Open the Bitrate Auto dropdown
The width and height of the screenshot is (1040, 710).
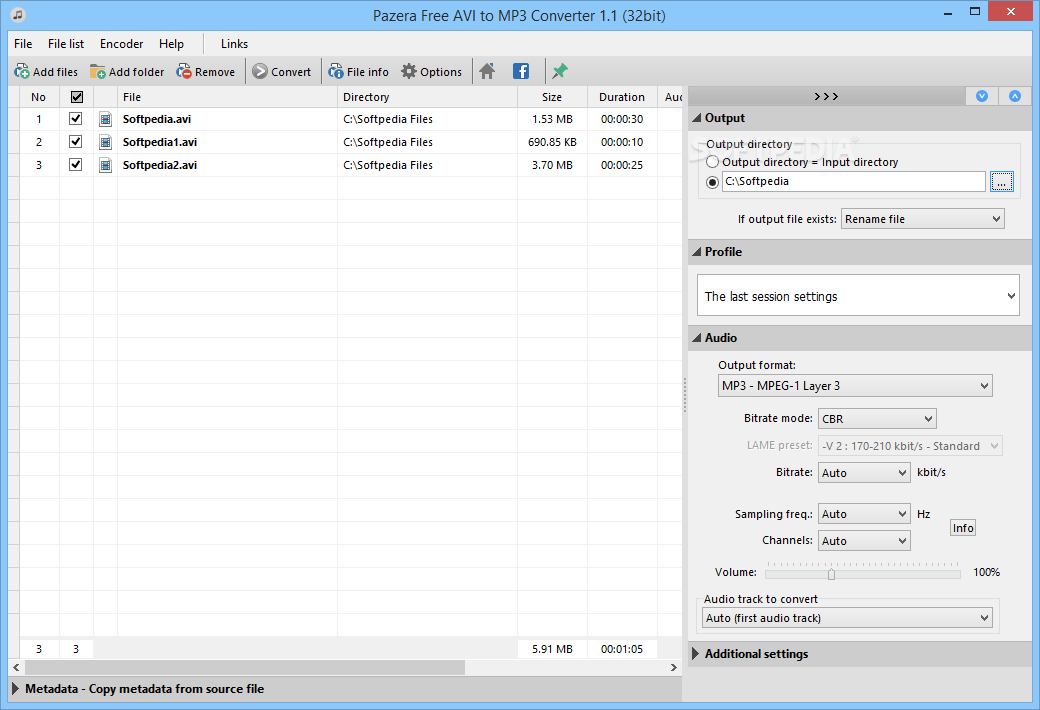pos(864,472)
